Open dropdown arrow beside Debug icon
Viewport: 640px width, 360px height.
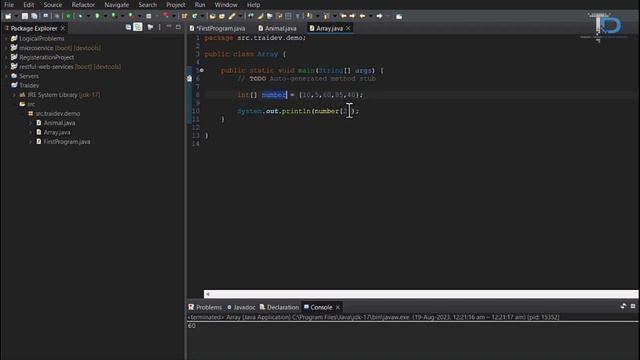coord(88,16)
